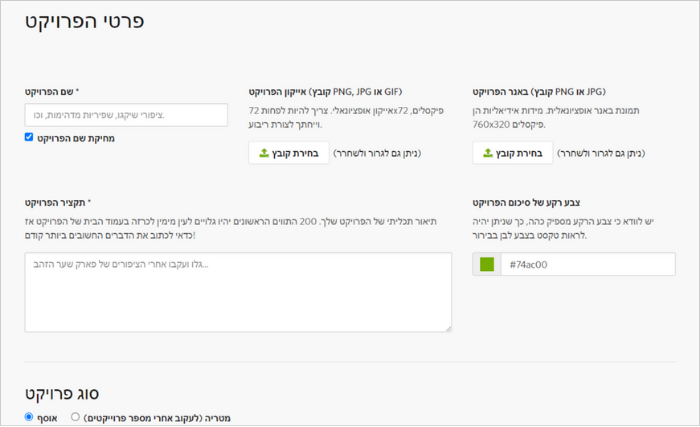Click the פרטי הפרויקט heading
The image size is (700, 427).
point(84,21)
